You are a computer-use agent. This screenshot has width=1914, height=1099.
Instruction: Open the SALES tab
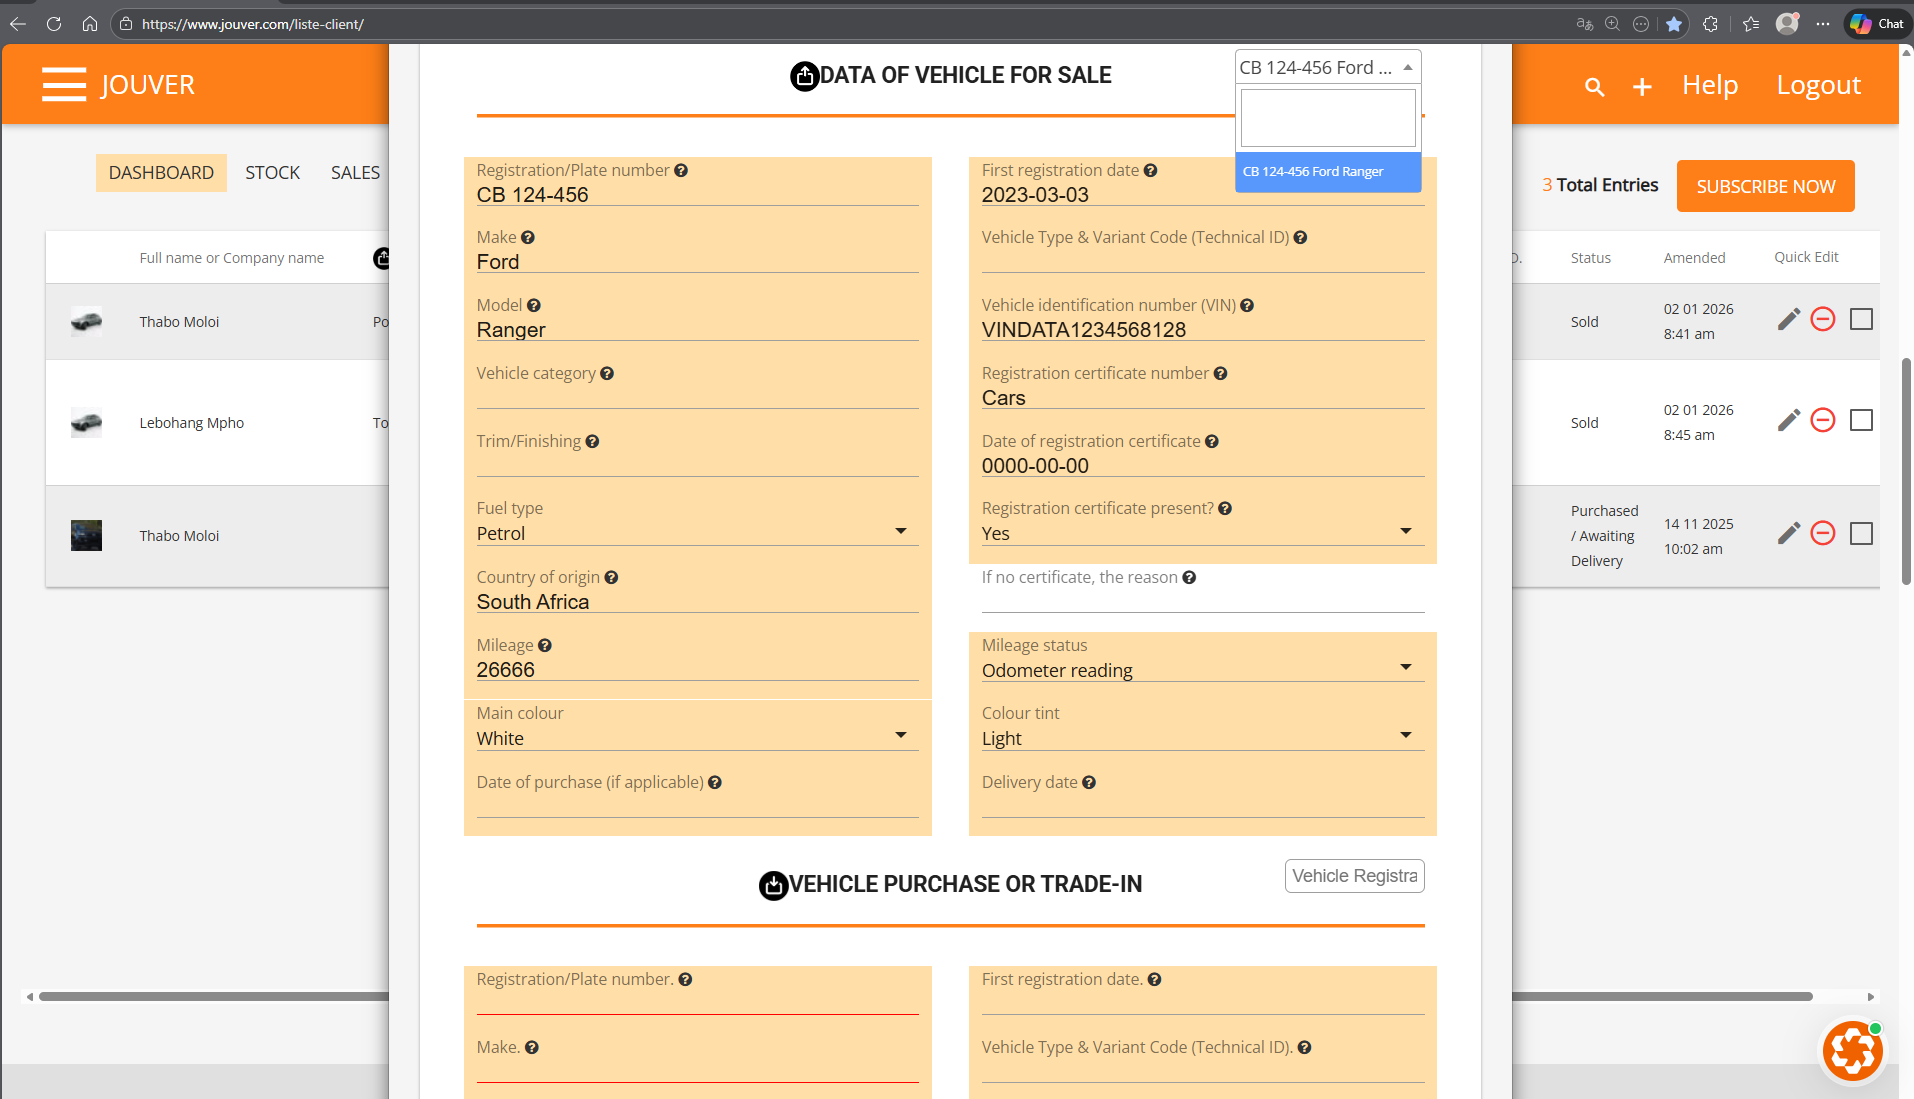pos(355,173)
